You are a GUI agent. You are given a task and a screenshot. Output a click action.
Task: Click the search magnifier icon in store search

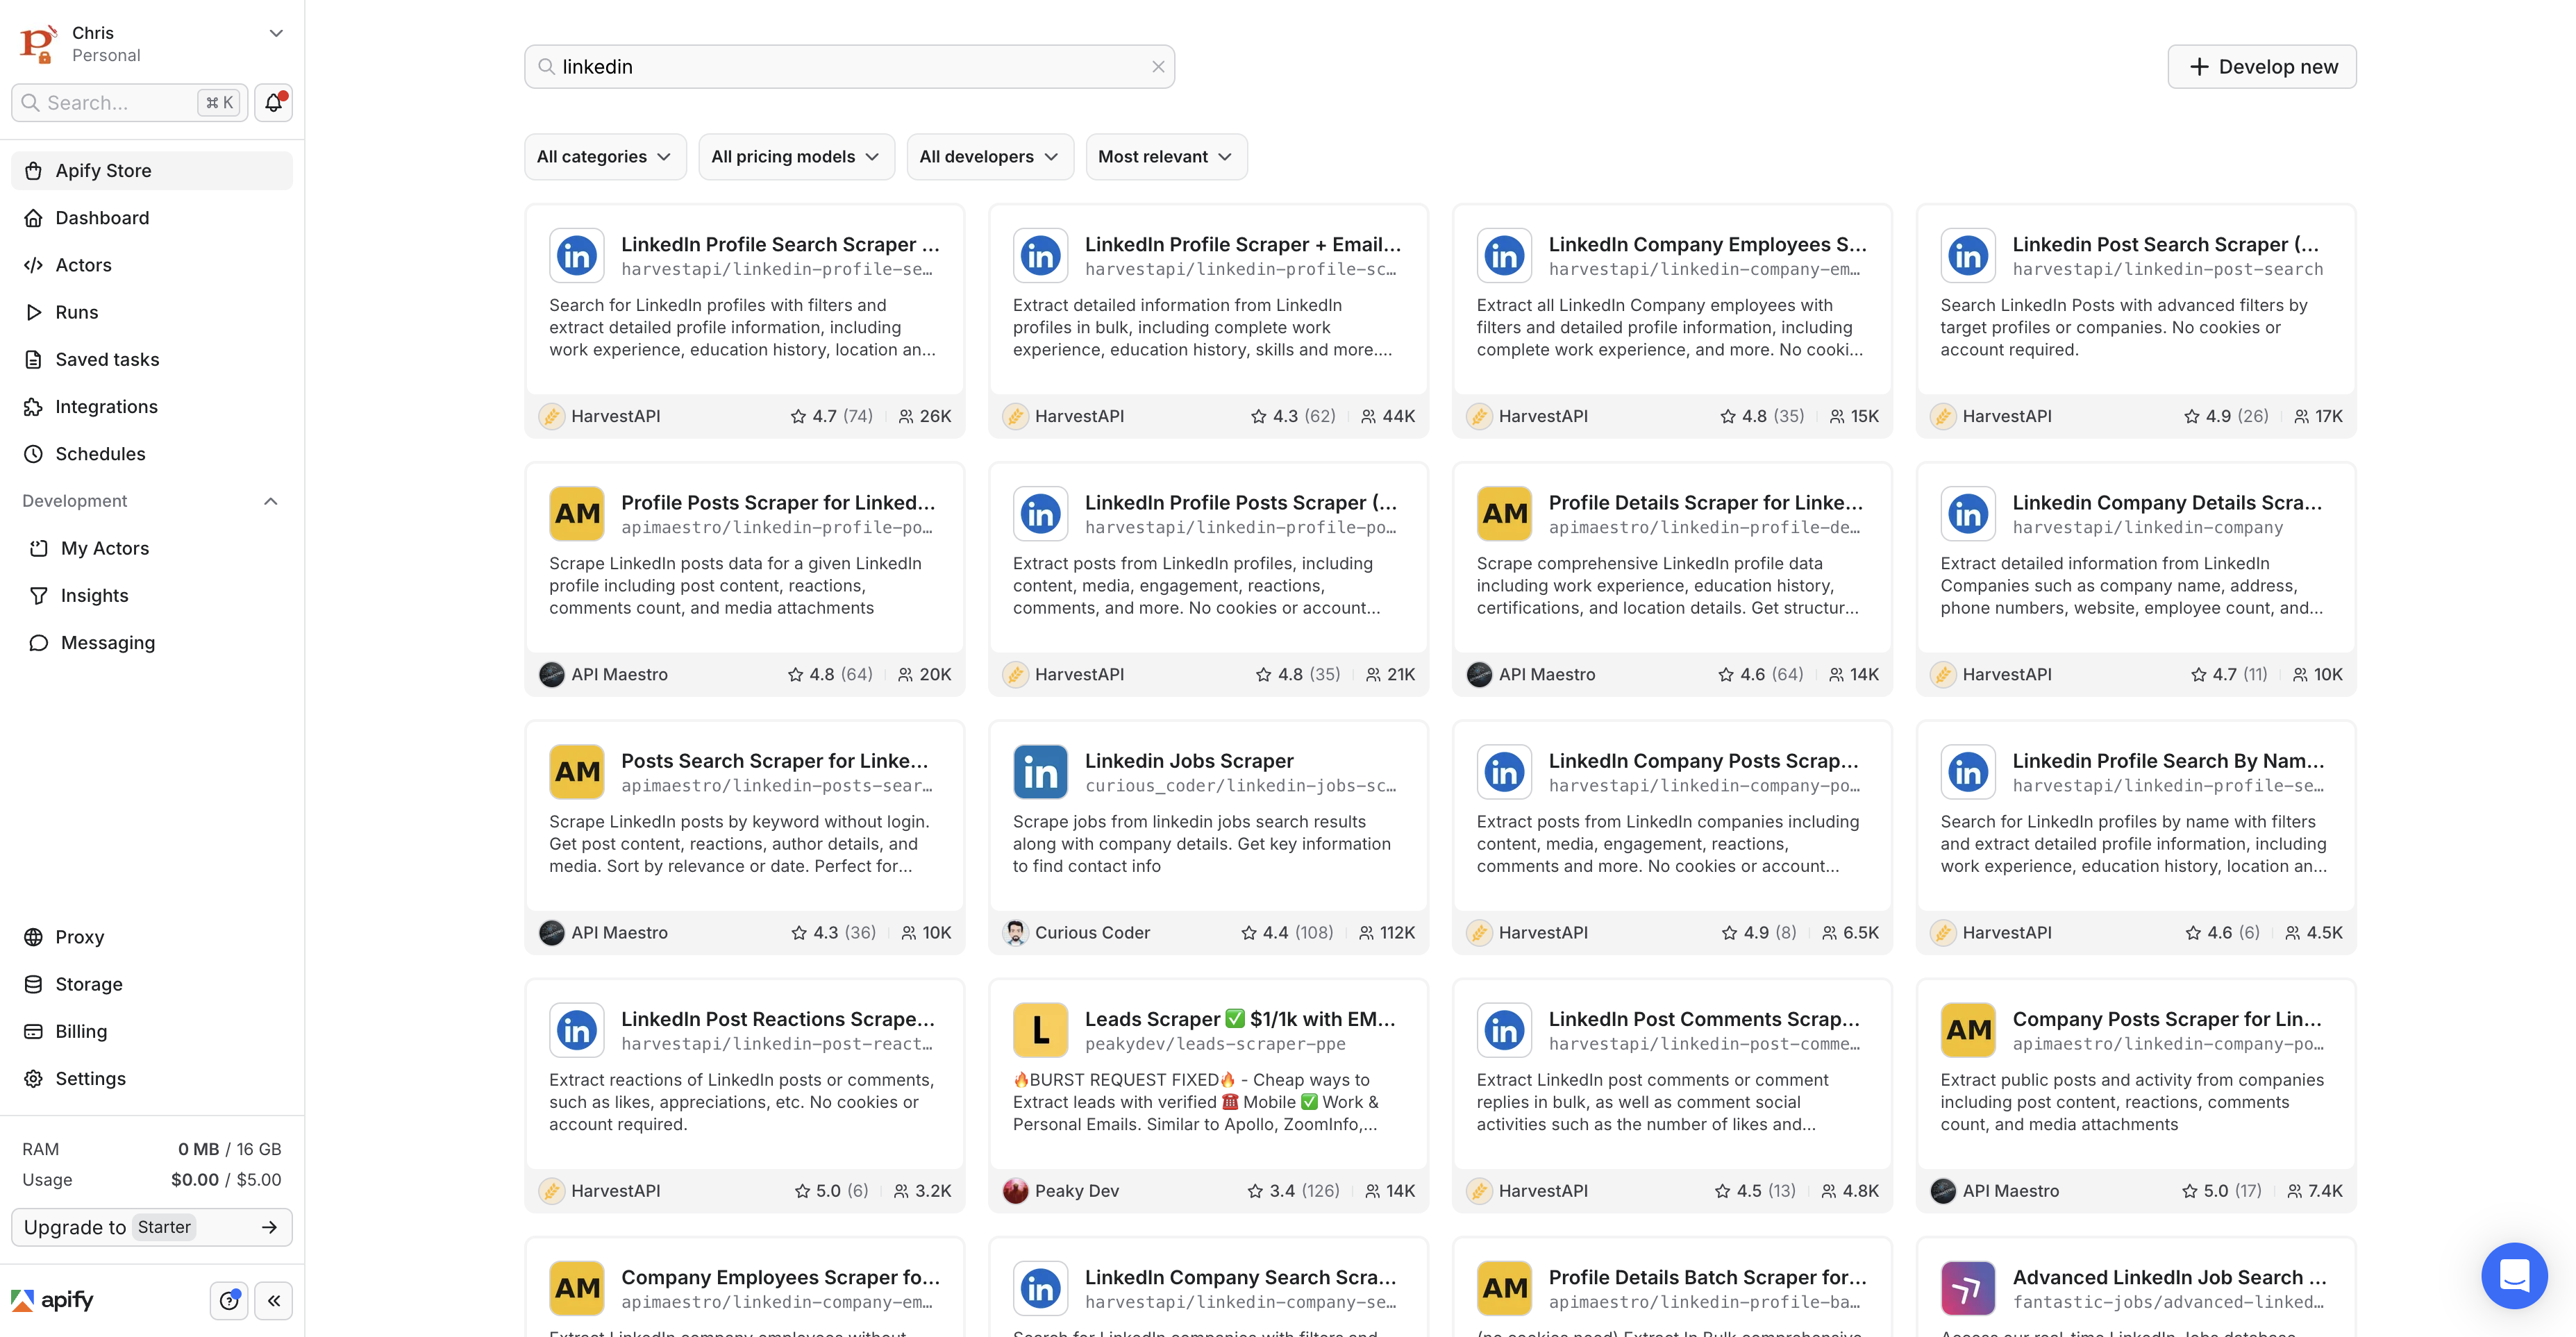point(546,67)
